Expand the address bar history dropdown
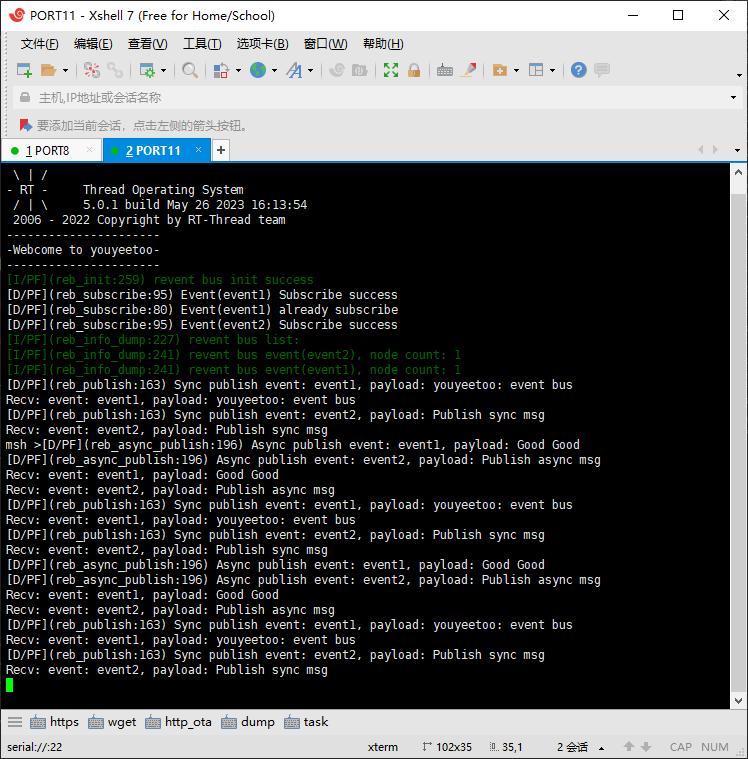 (733, 98)
